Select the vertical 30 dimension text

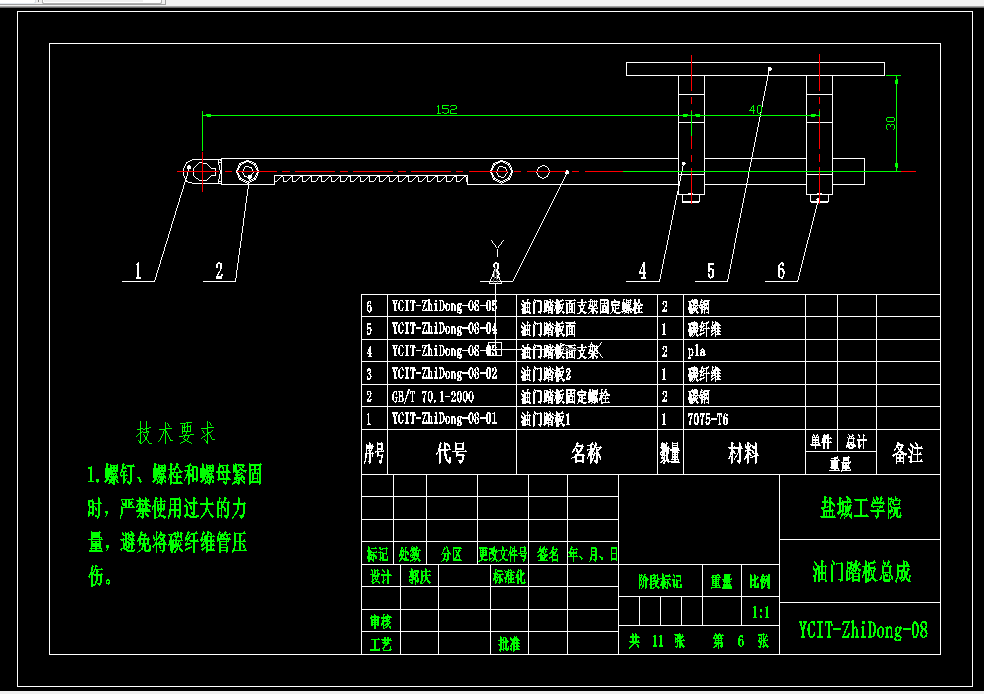click(890, 123)
